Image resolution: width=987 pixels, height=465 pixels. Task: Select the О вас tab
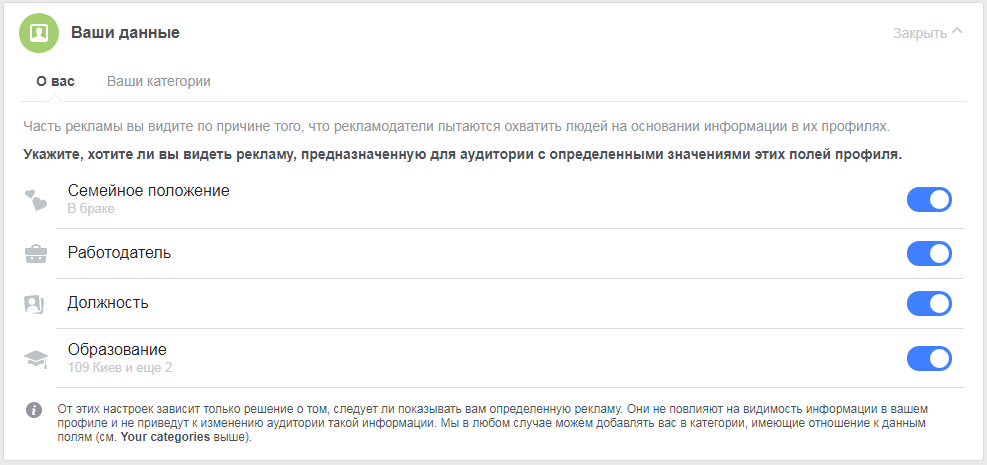point(55,82)
